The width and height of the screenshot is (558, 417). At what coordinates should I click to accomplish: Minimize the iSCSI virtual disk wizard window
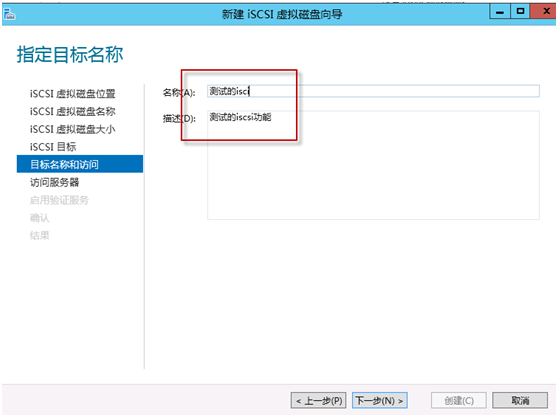[x=500, y=12]
